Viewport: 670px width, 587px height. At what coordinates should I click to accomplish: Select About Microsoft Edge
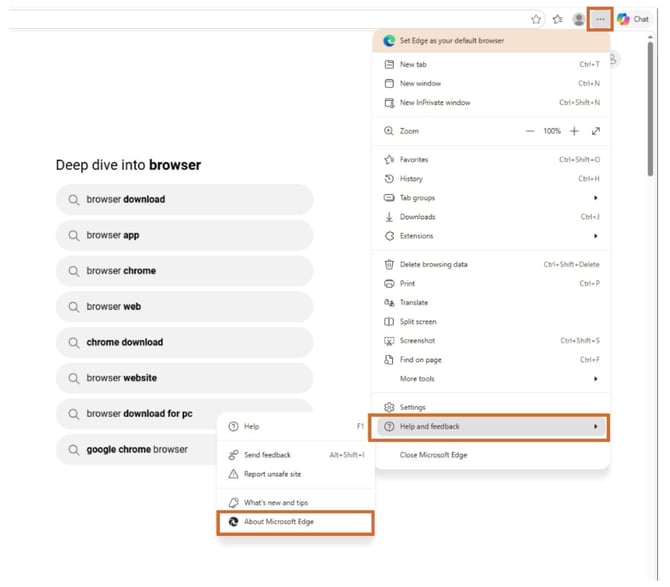pyautogui.click(x=296, y=522)
